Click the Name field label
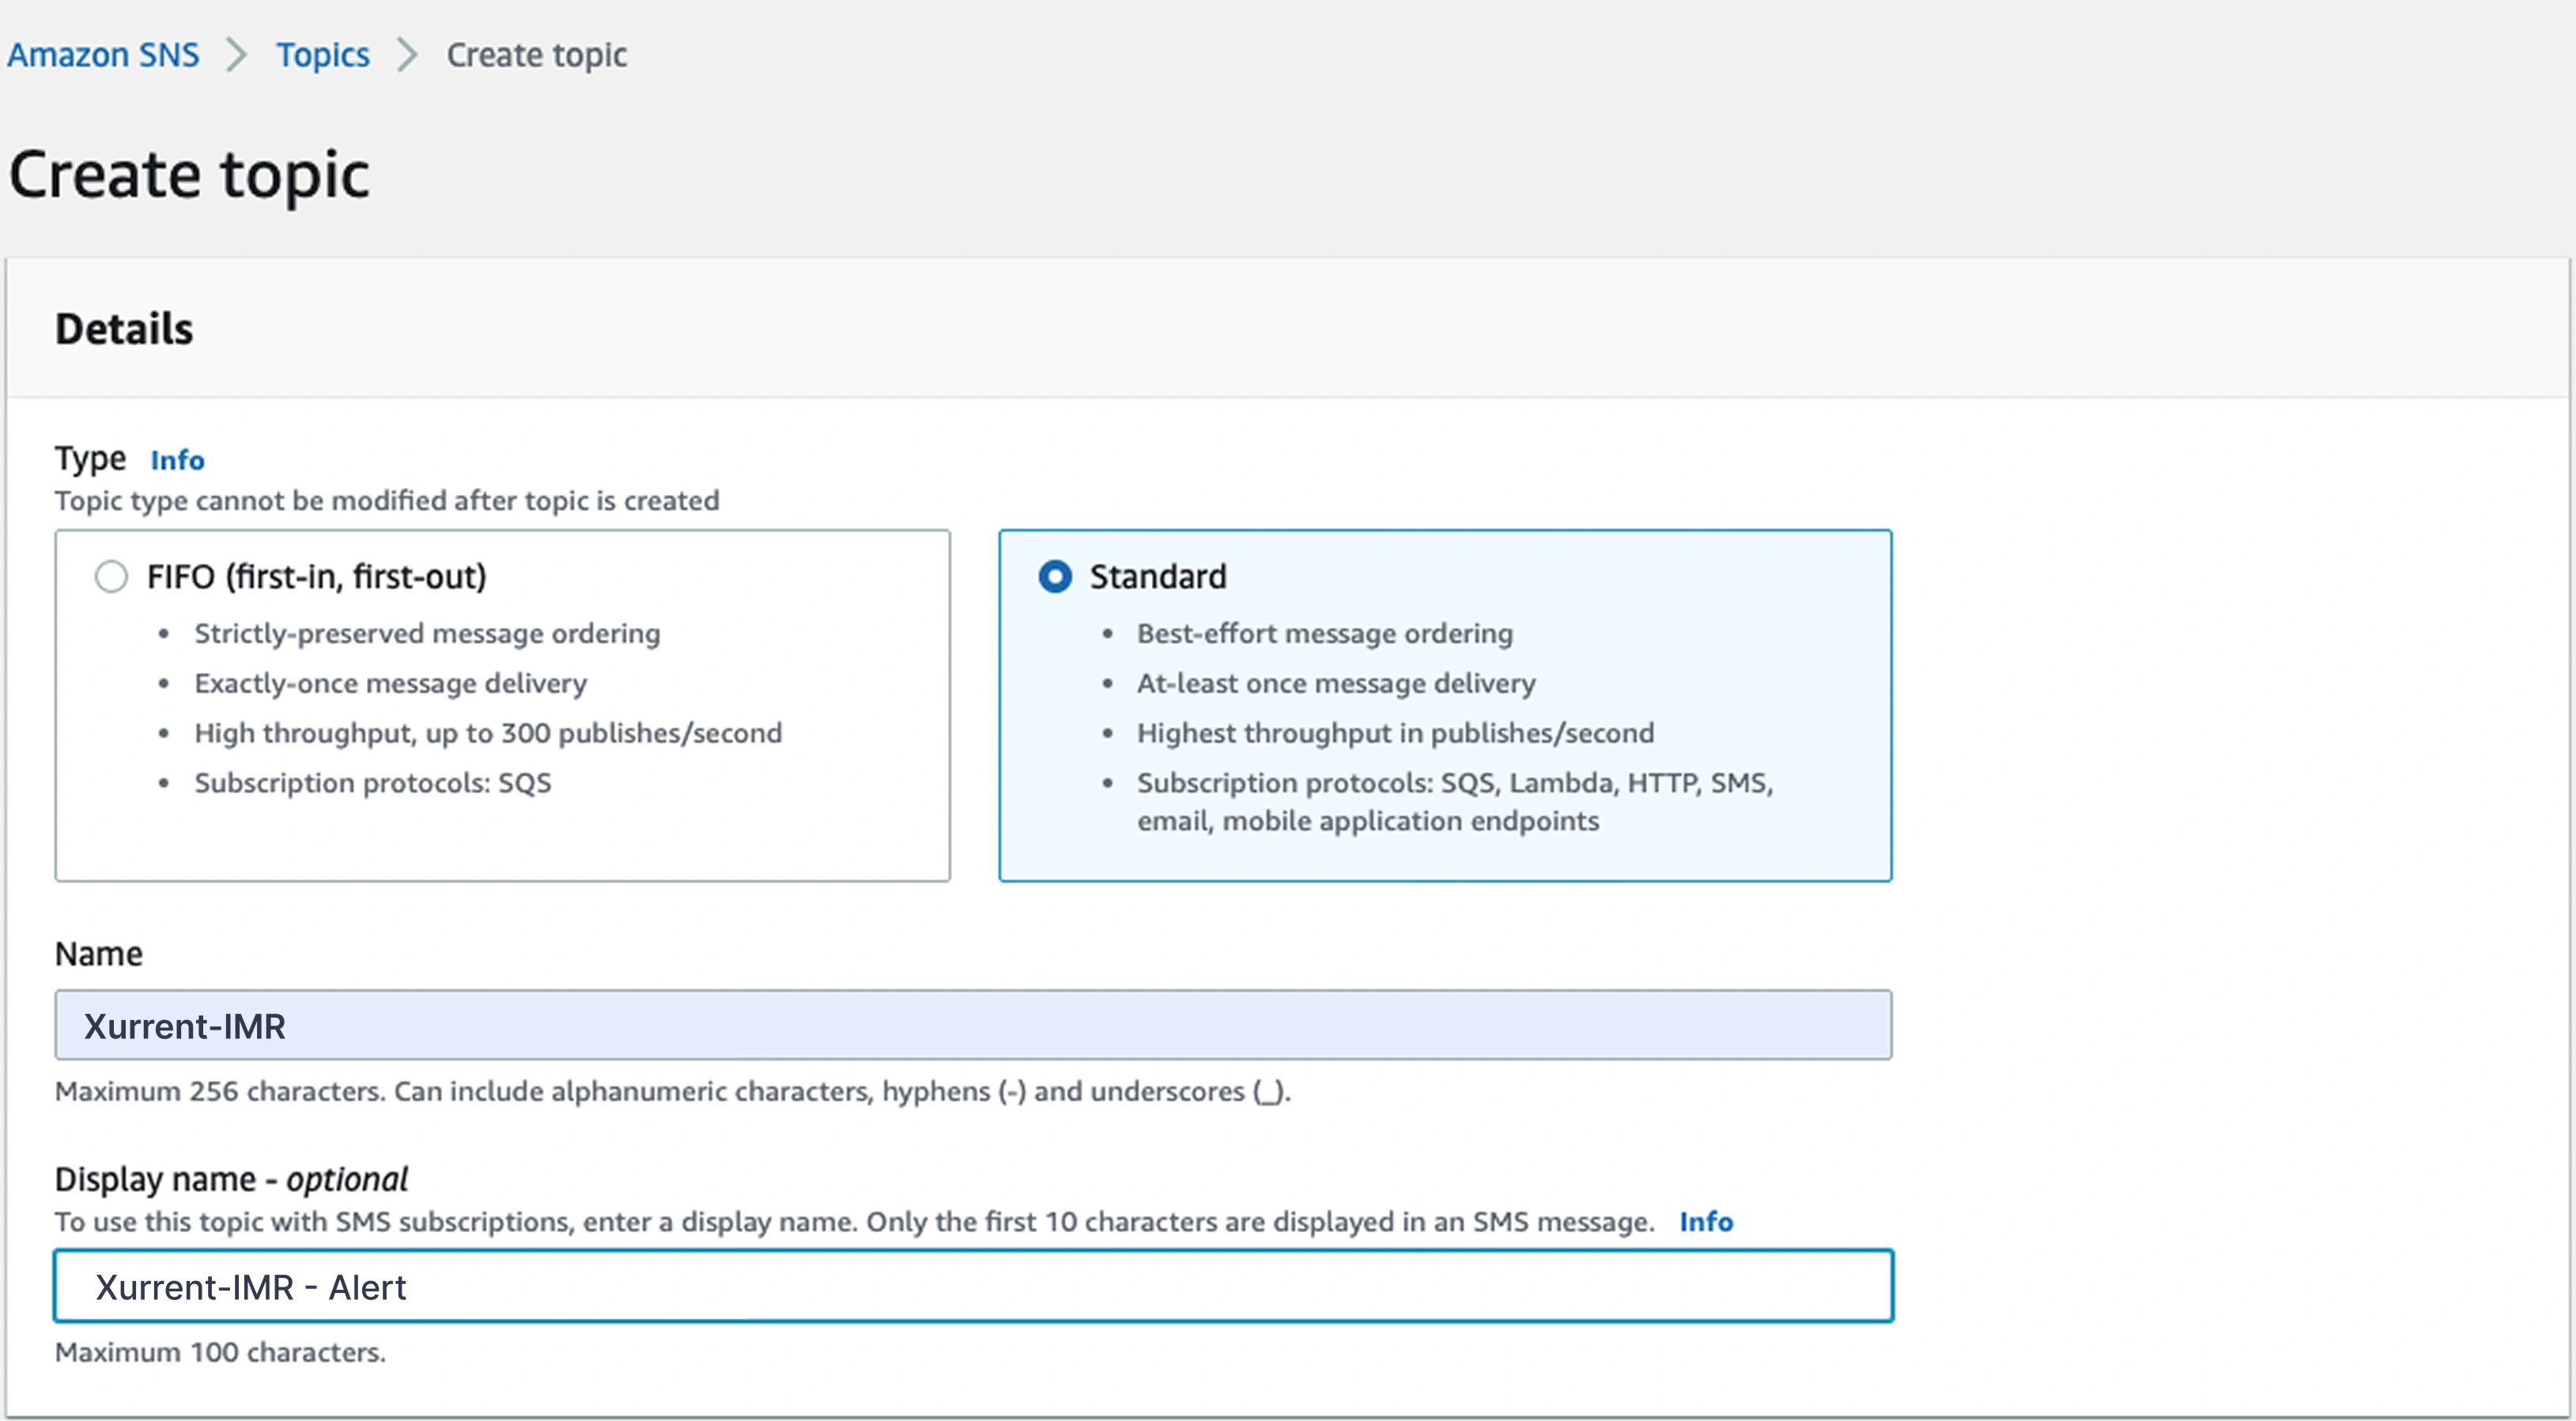2576x1421 pixels. point(98,954)
